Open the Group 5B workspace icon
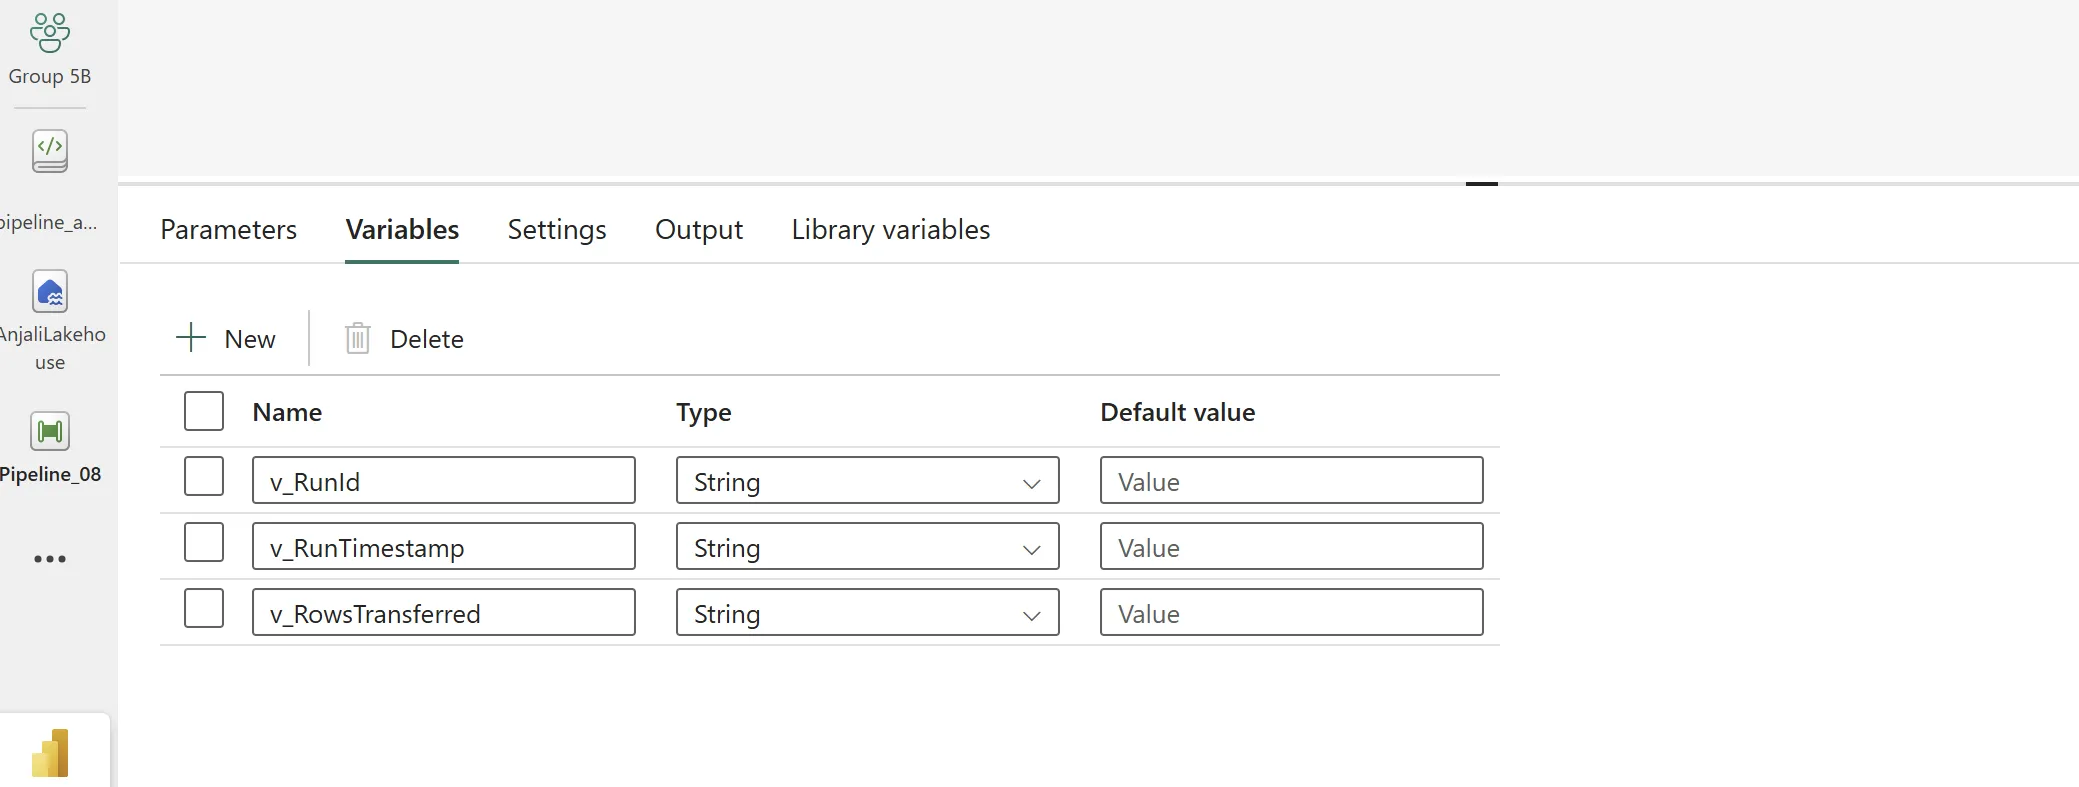 click(x=50, y=33)
